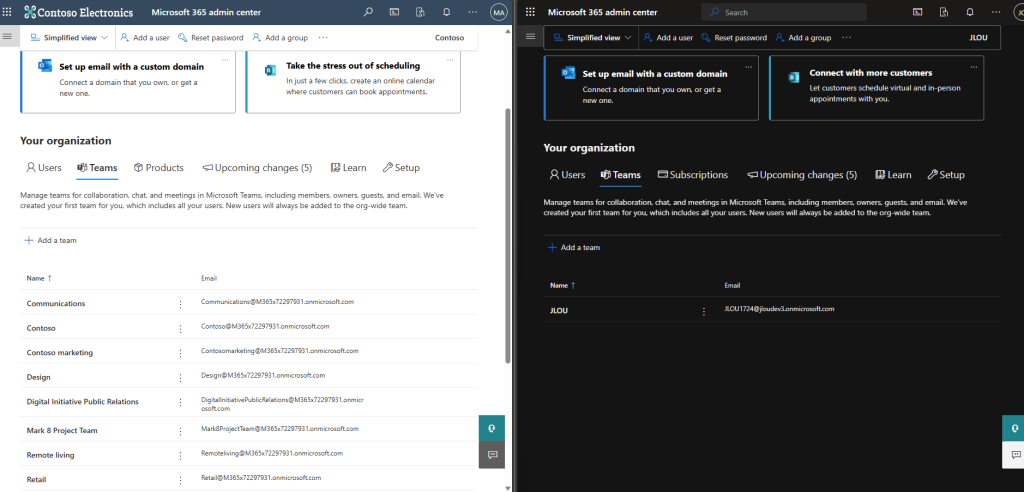Open notifications bell in dark window header
Image resolution: width=1024 pixels, height=492 pixels.
click(x=970, y=12)
